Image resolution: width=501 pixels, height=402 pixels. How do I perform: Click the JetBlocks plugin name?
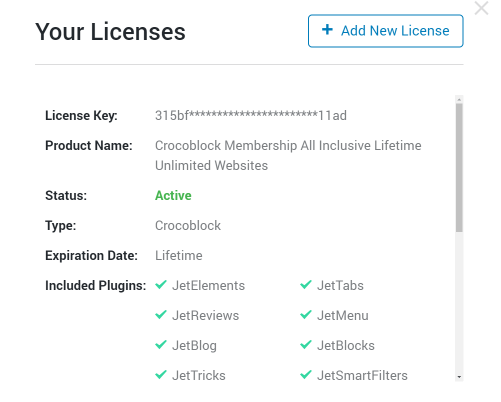346,346
